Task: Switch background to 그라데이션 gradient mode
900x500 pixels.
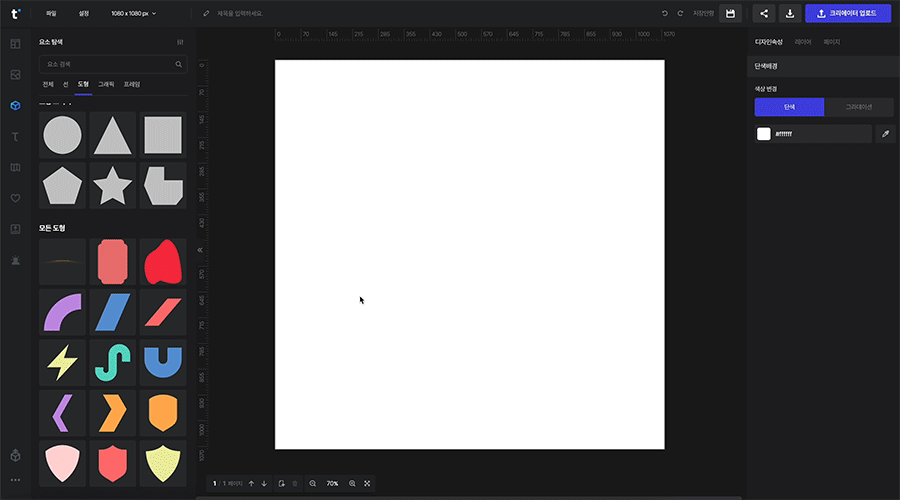Action: pyautogui.click(x=859, y=107)
